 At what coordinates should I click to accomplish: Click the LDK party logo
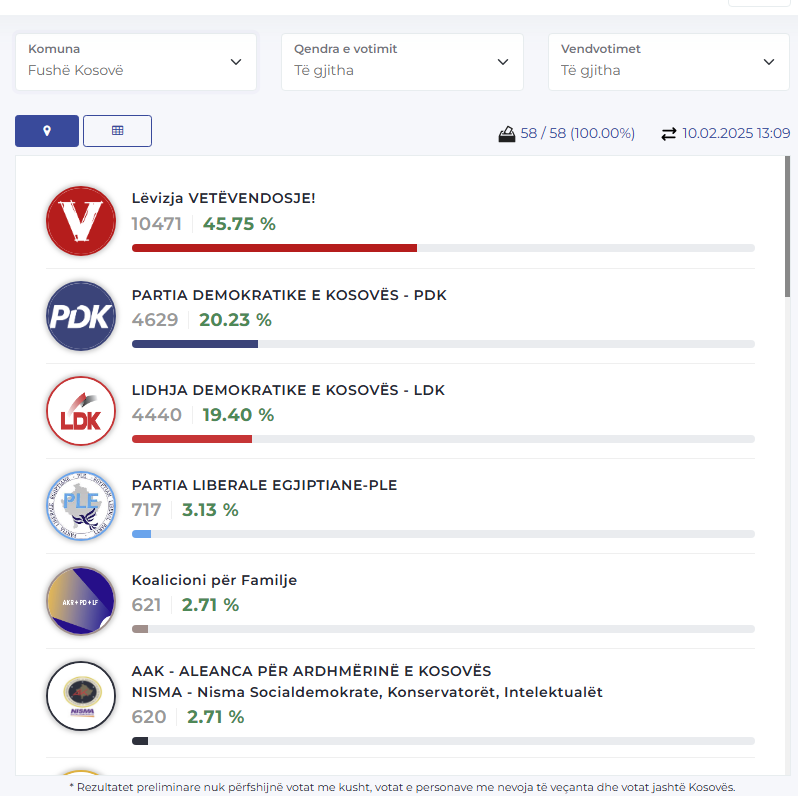coord(81,411)
